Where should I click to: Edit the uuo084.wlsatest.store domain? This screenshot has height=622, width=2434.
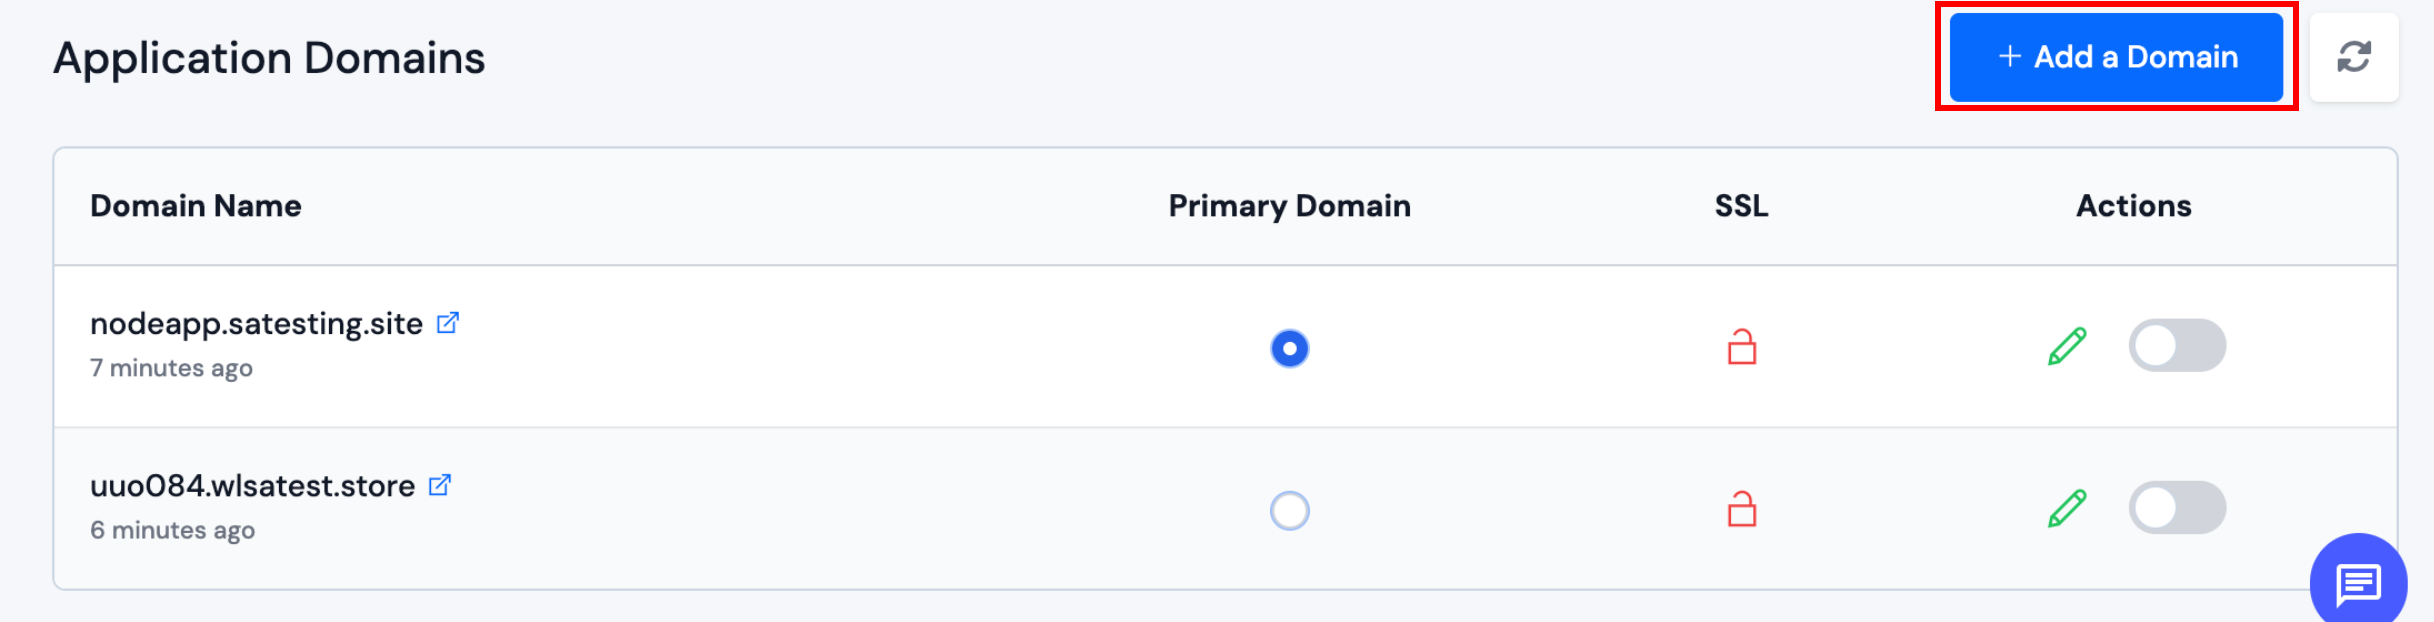(2065, 508)
